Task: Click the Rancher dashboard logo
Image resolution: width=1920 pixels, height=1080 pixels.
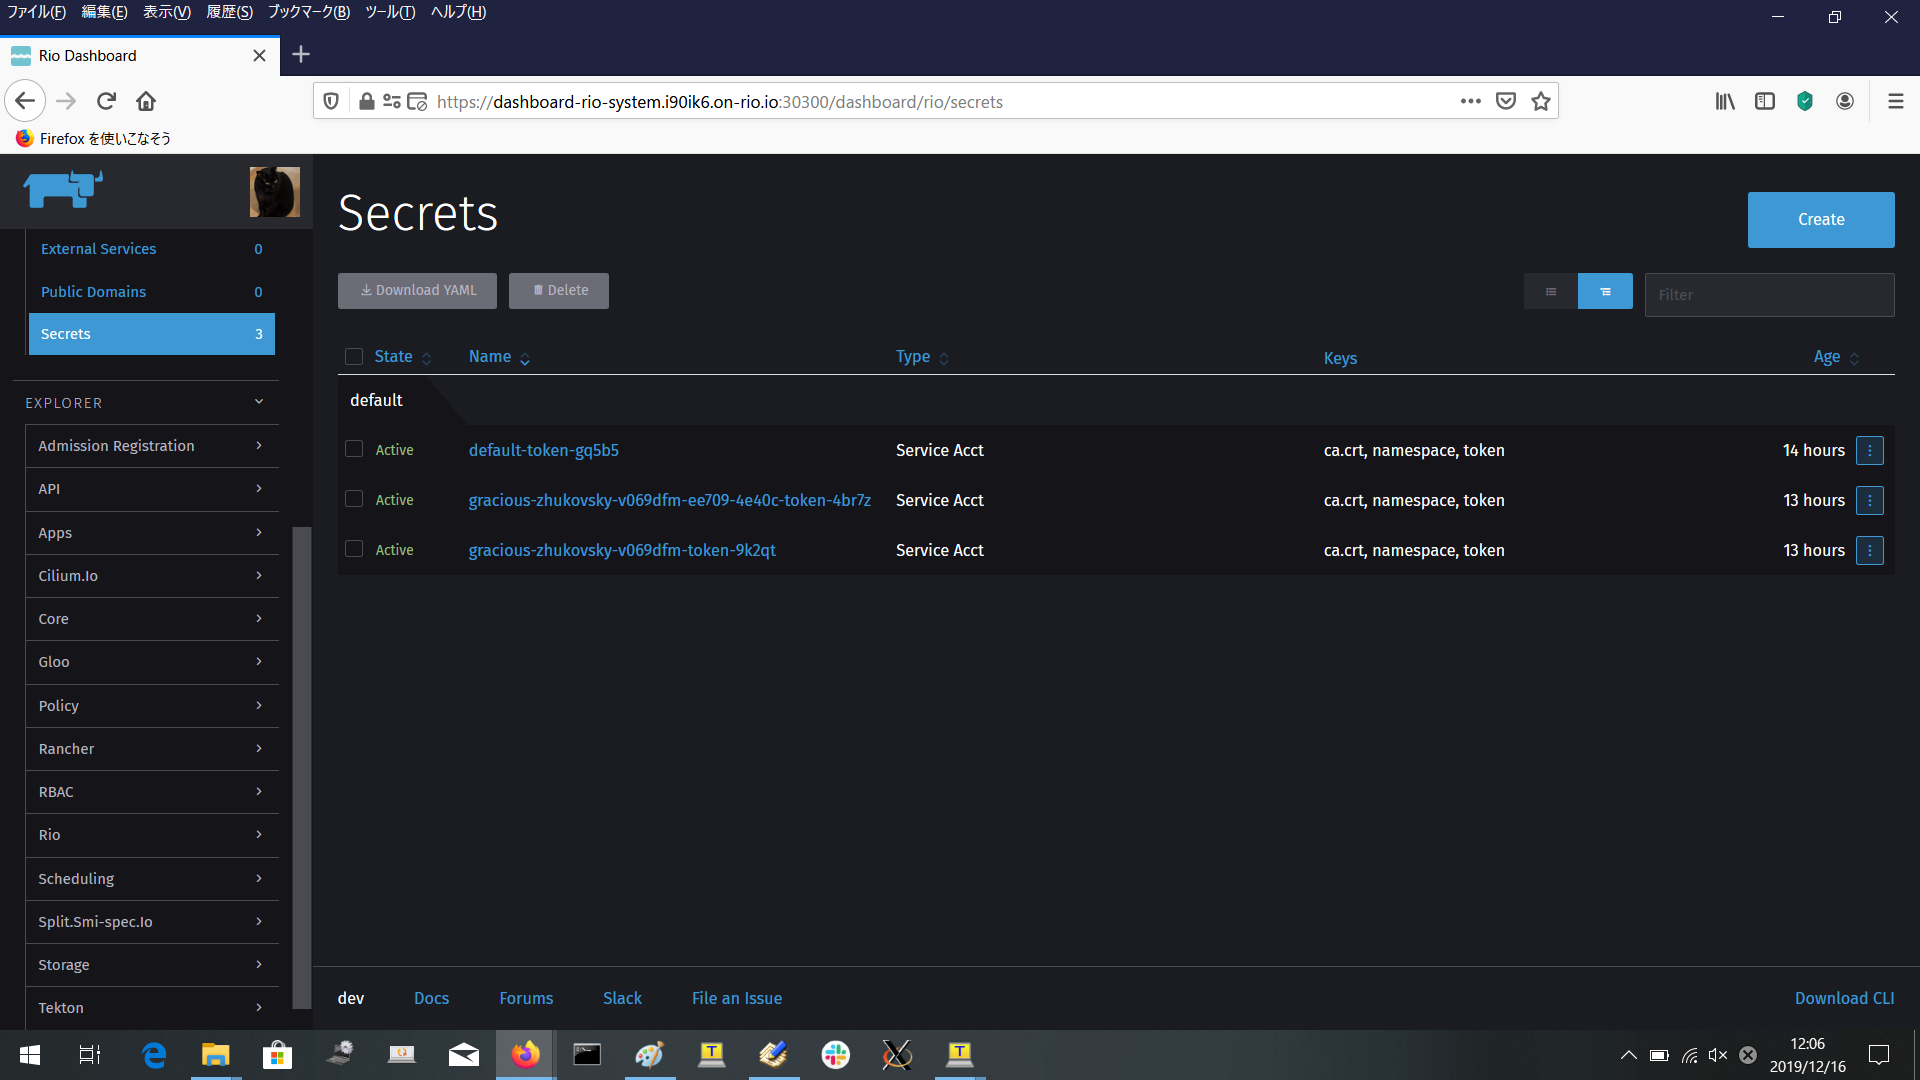Action: point(63,189)
